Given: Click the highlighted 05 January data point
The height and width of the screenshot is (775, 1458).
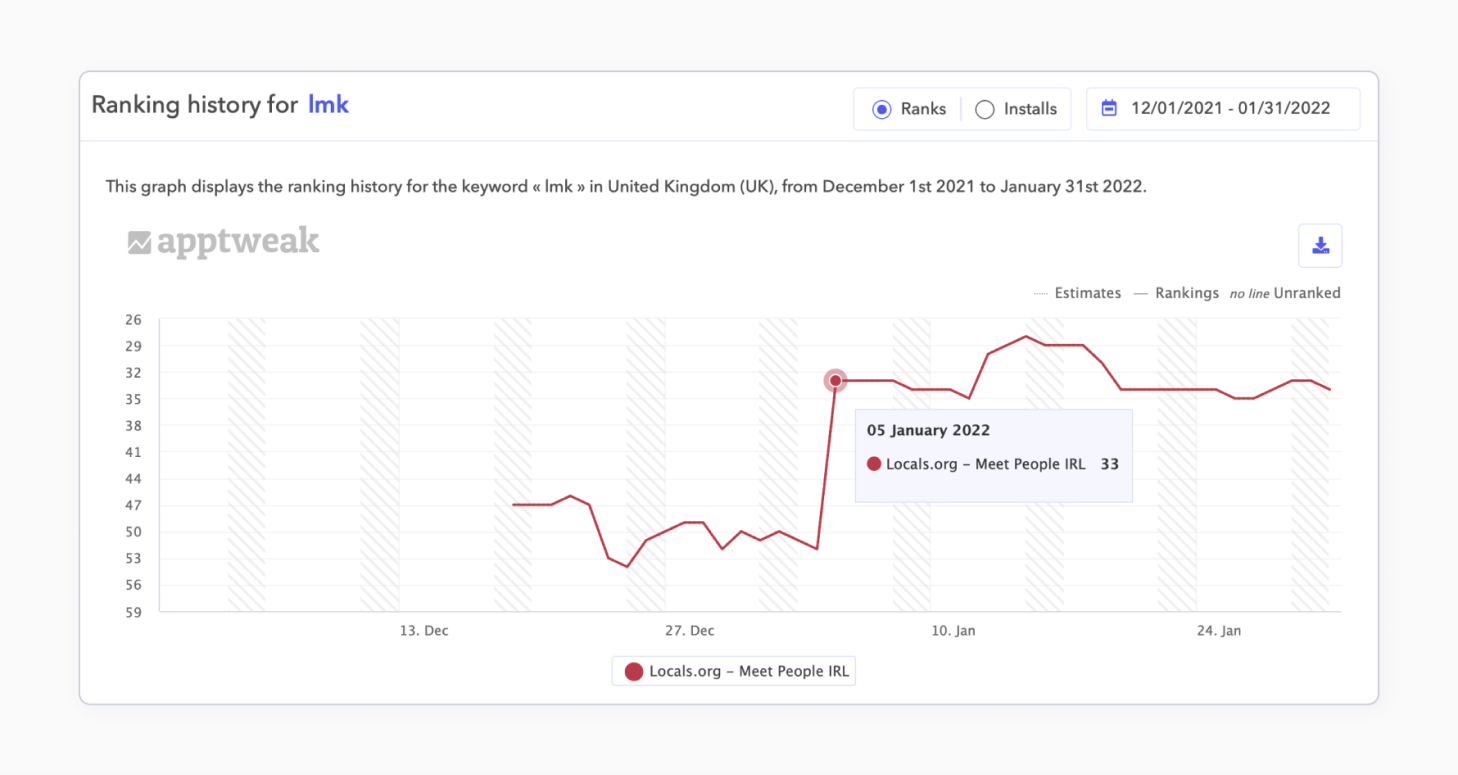Looking at the screenshot, I should (x=835, y=380).
